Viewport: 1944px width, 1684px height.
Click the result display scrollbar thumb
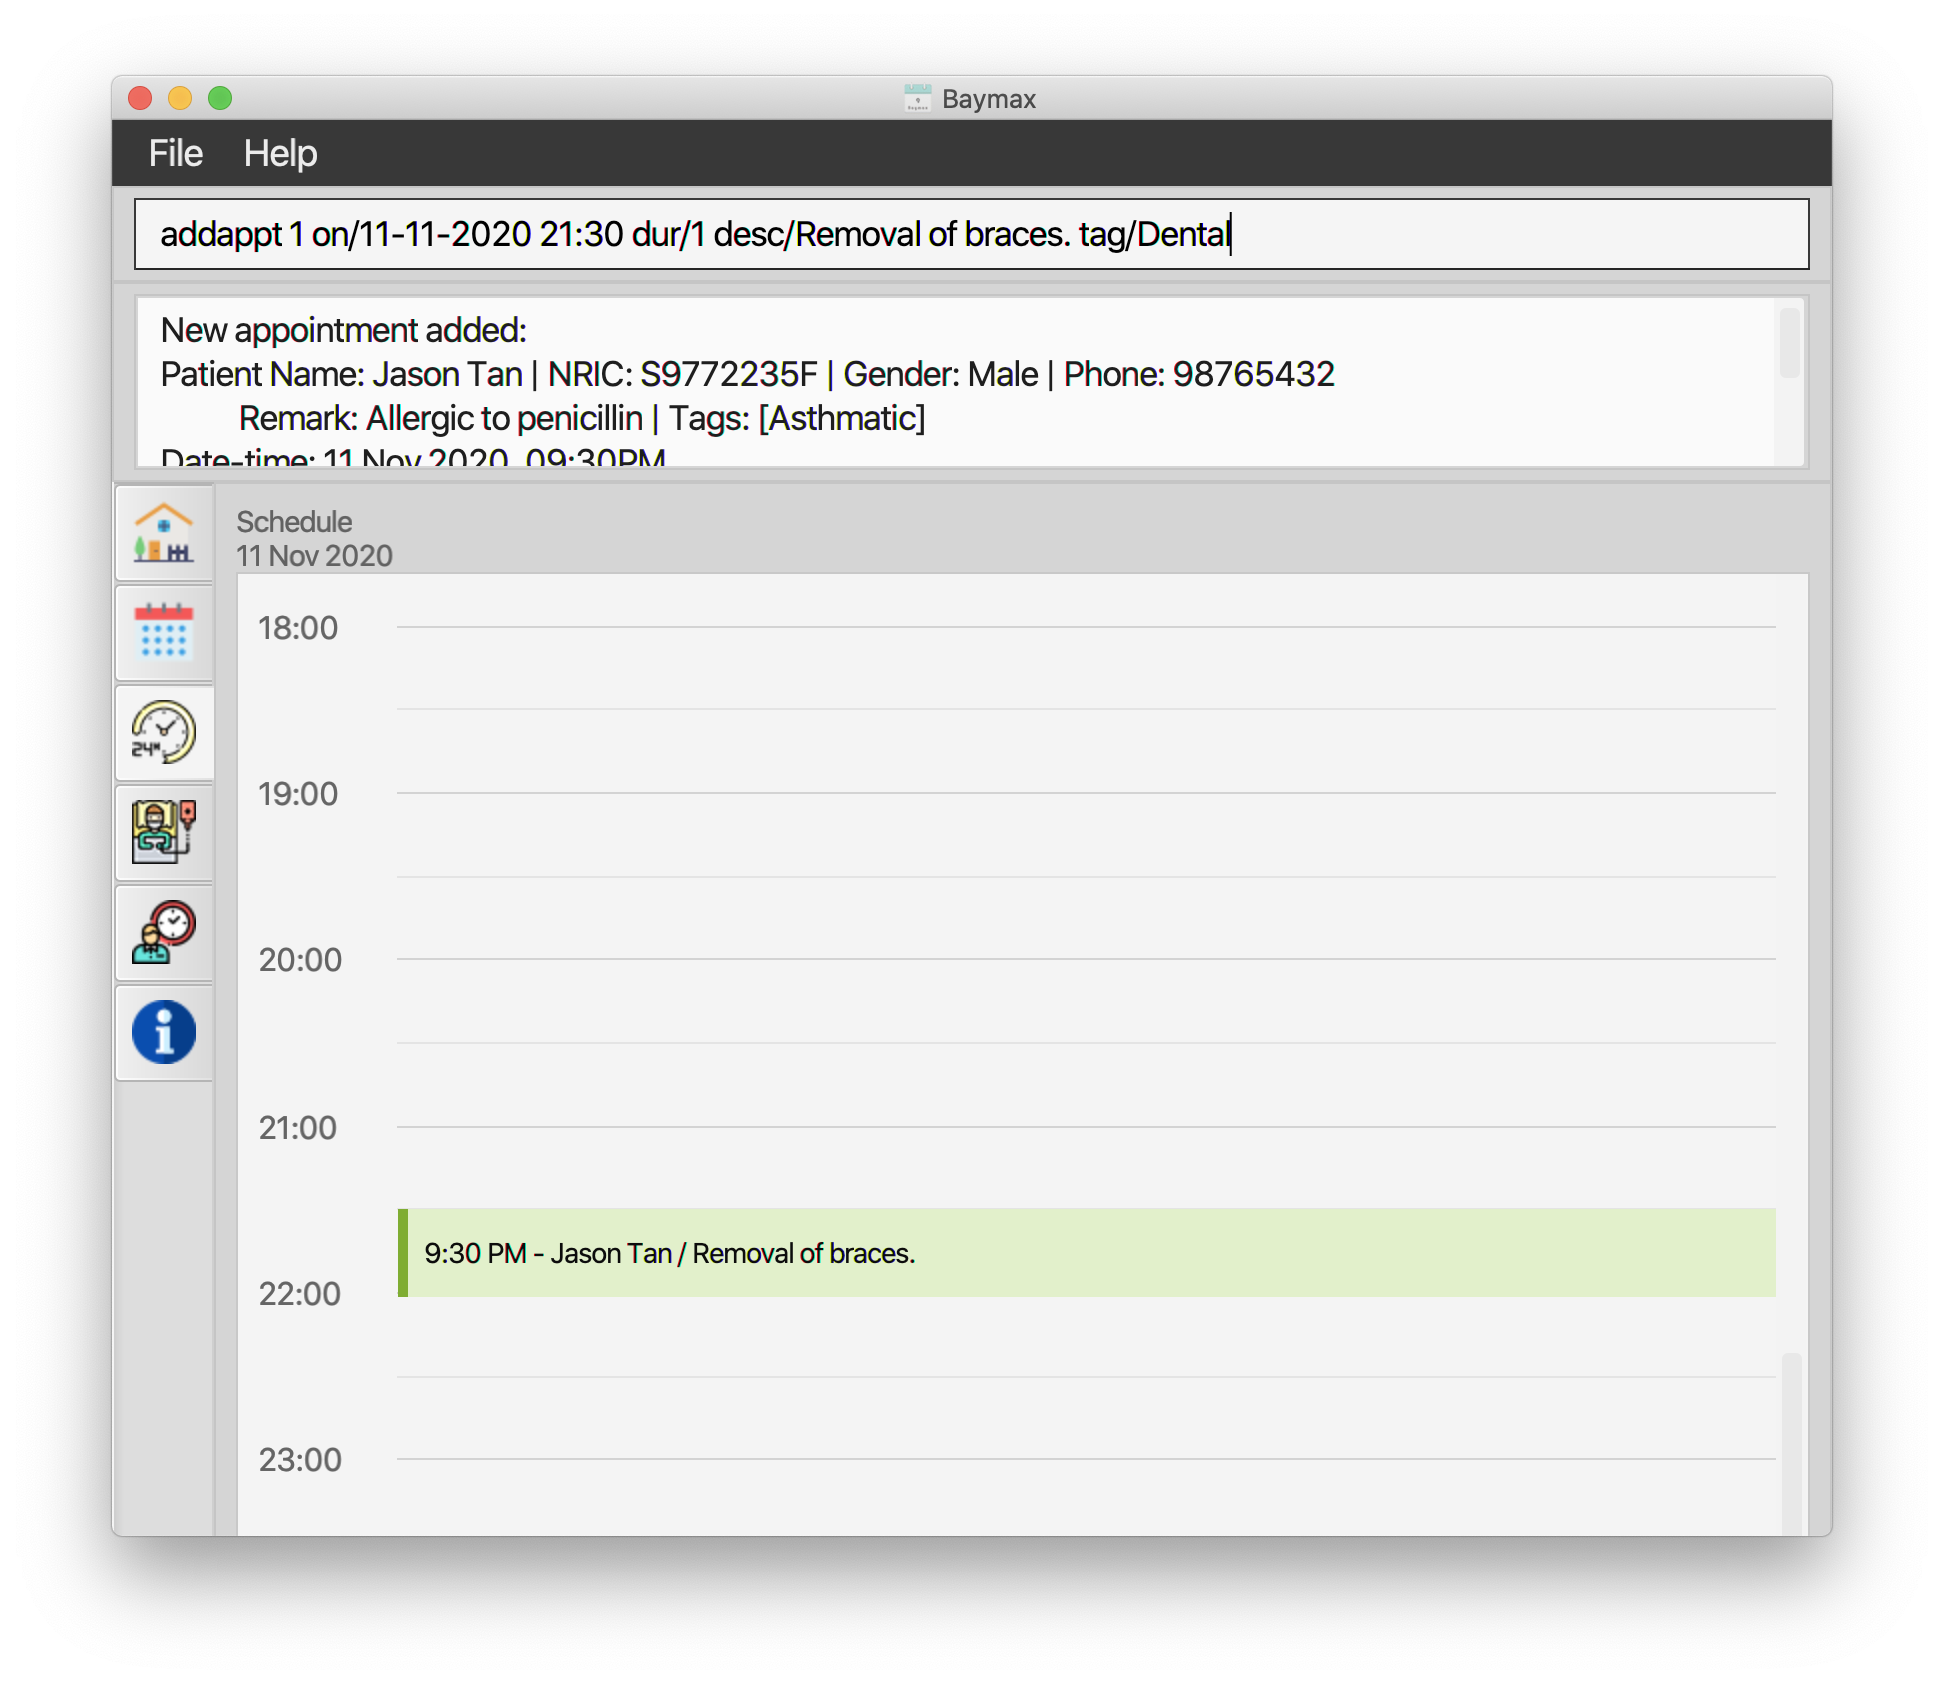(1789, 344)
